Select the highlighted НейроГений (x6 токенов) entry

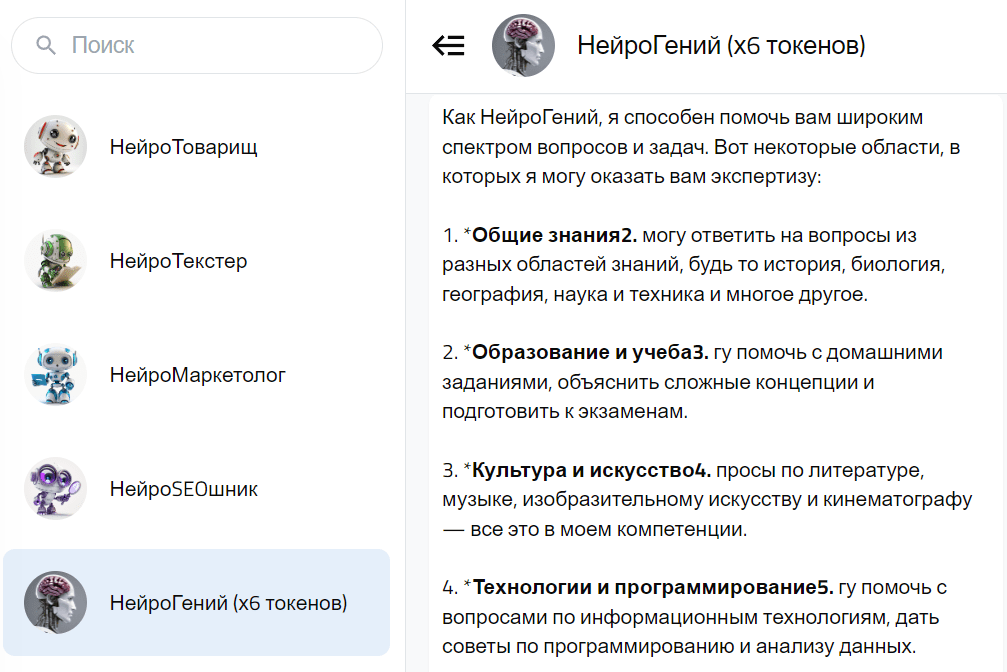click(x=197, y=604)
